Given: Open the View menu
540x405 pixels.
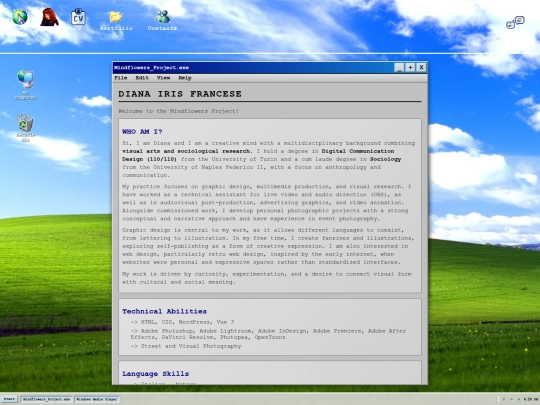Looking at the screenshot, I should point(164,78).
